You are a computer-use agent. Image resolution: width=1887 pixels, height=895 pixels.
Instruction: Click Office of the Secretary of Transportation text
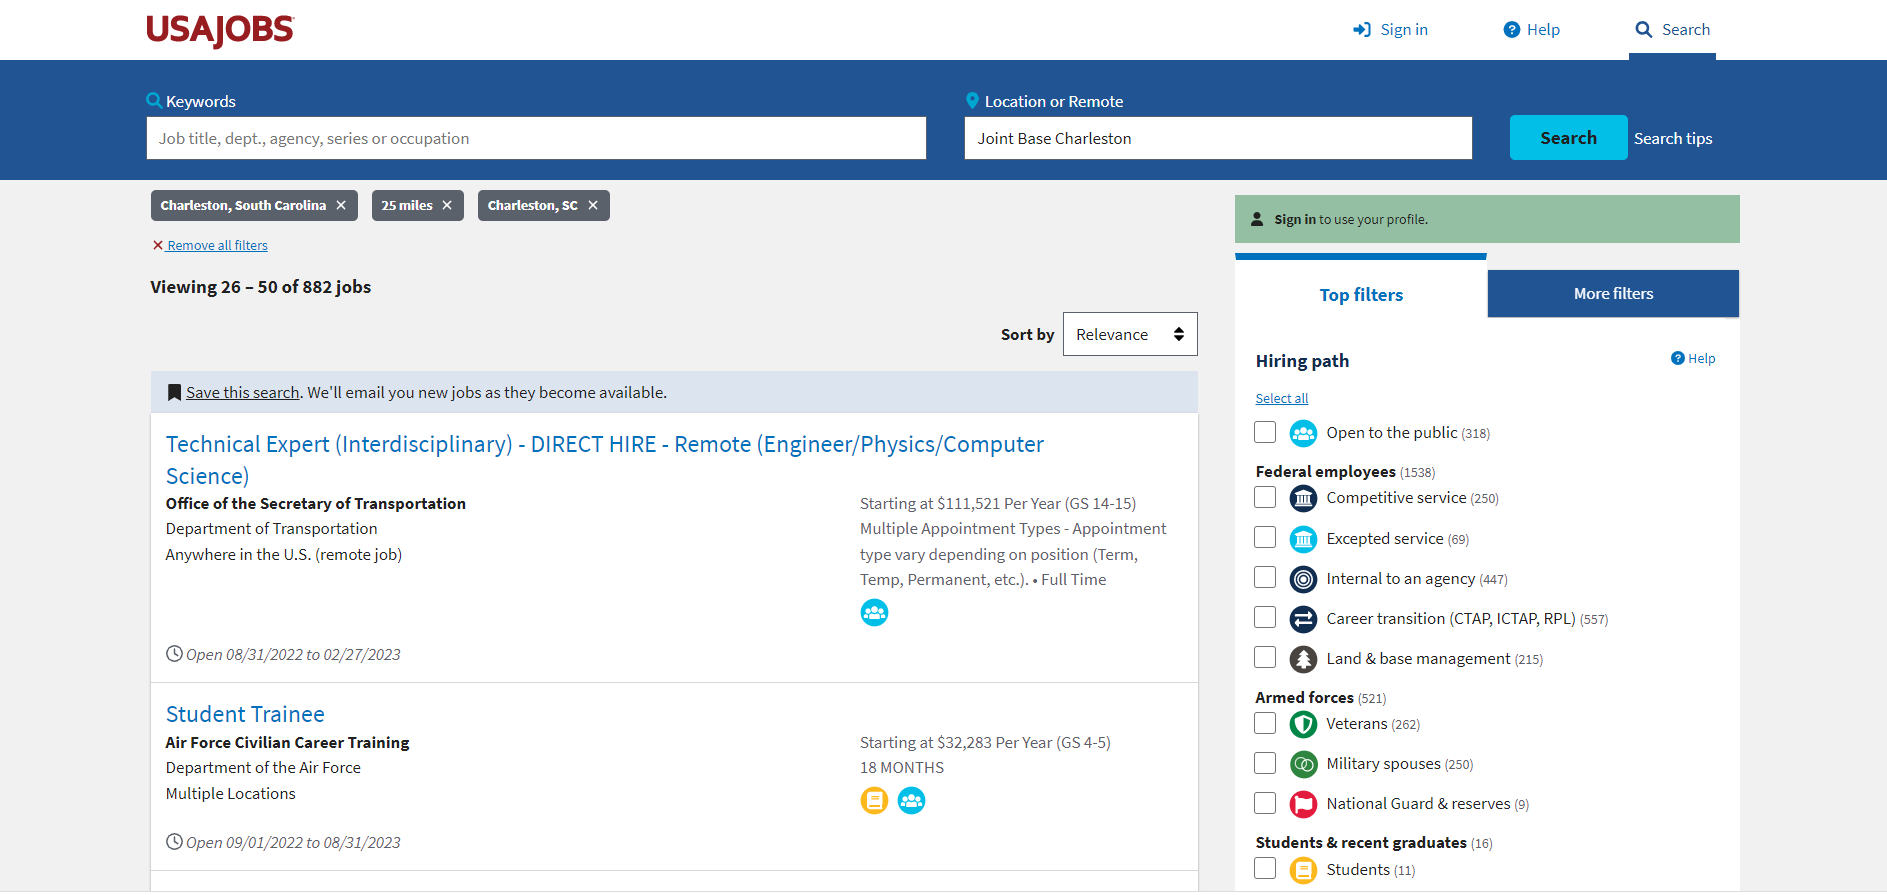(x=316, y=503)
